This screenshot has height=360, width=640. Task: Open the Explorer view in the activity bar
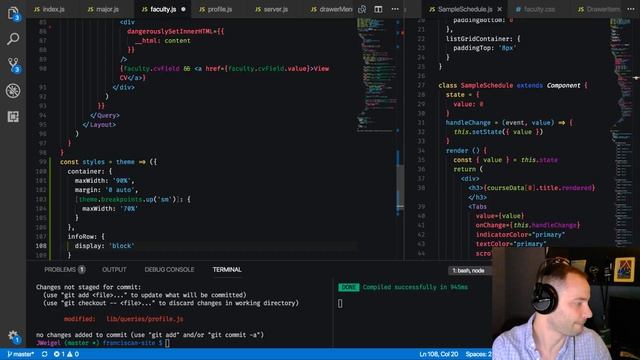click(13, 13)
